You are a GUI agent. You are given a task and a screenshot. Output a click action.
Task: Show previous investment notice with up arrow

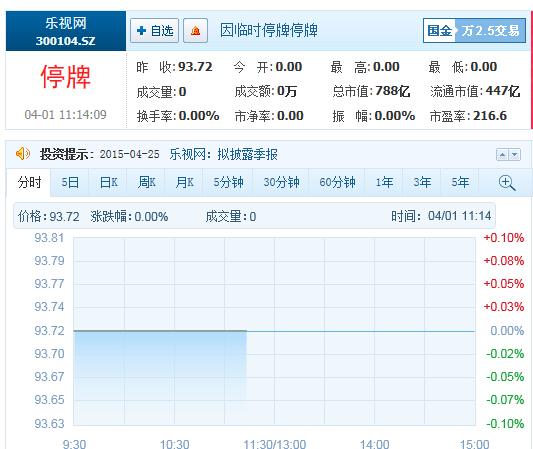point(502,155)
